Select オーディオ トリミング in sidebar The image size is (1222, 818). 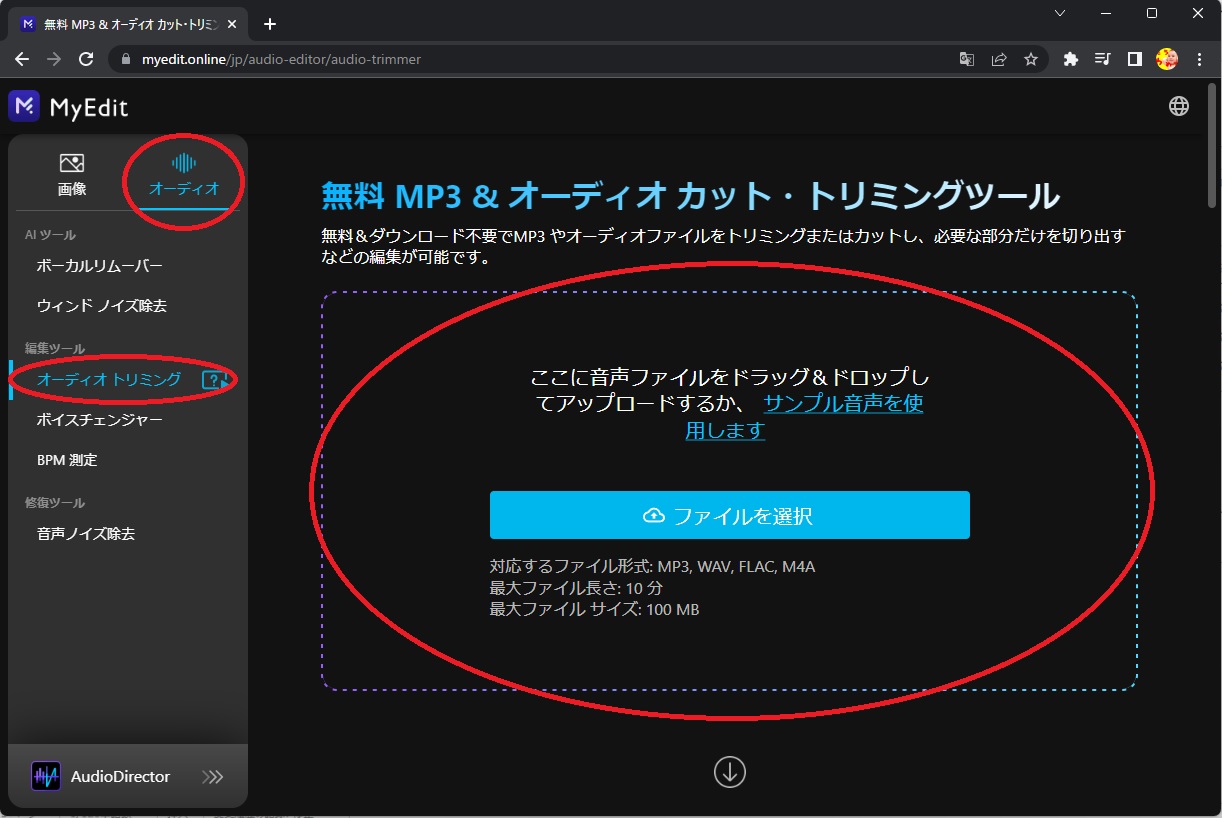point(108,379)
